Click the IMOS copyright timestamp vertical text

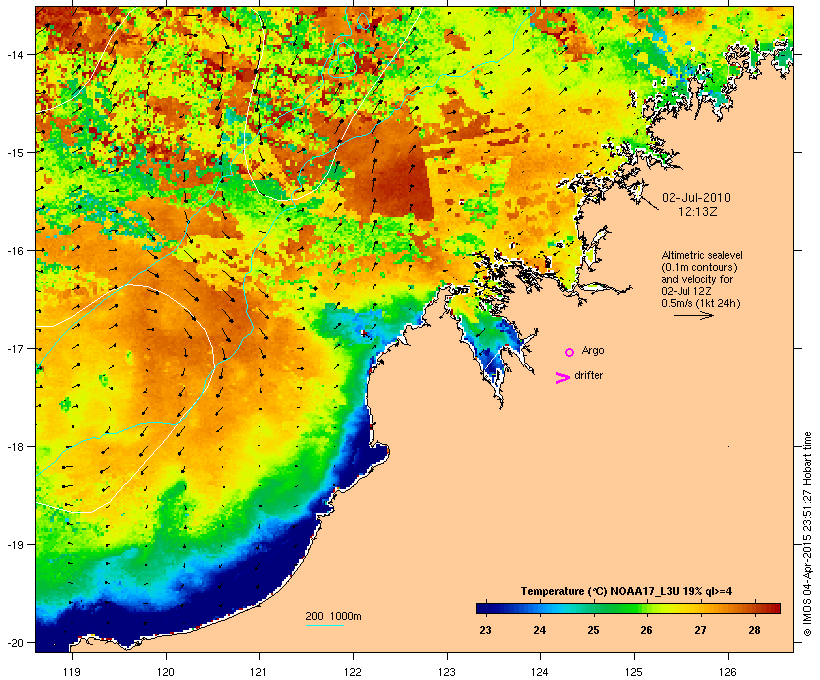[807, 534]
